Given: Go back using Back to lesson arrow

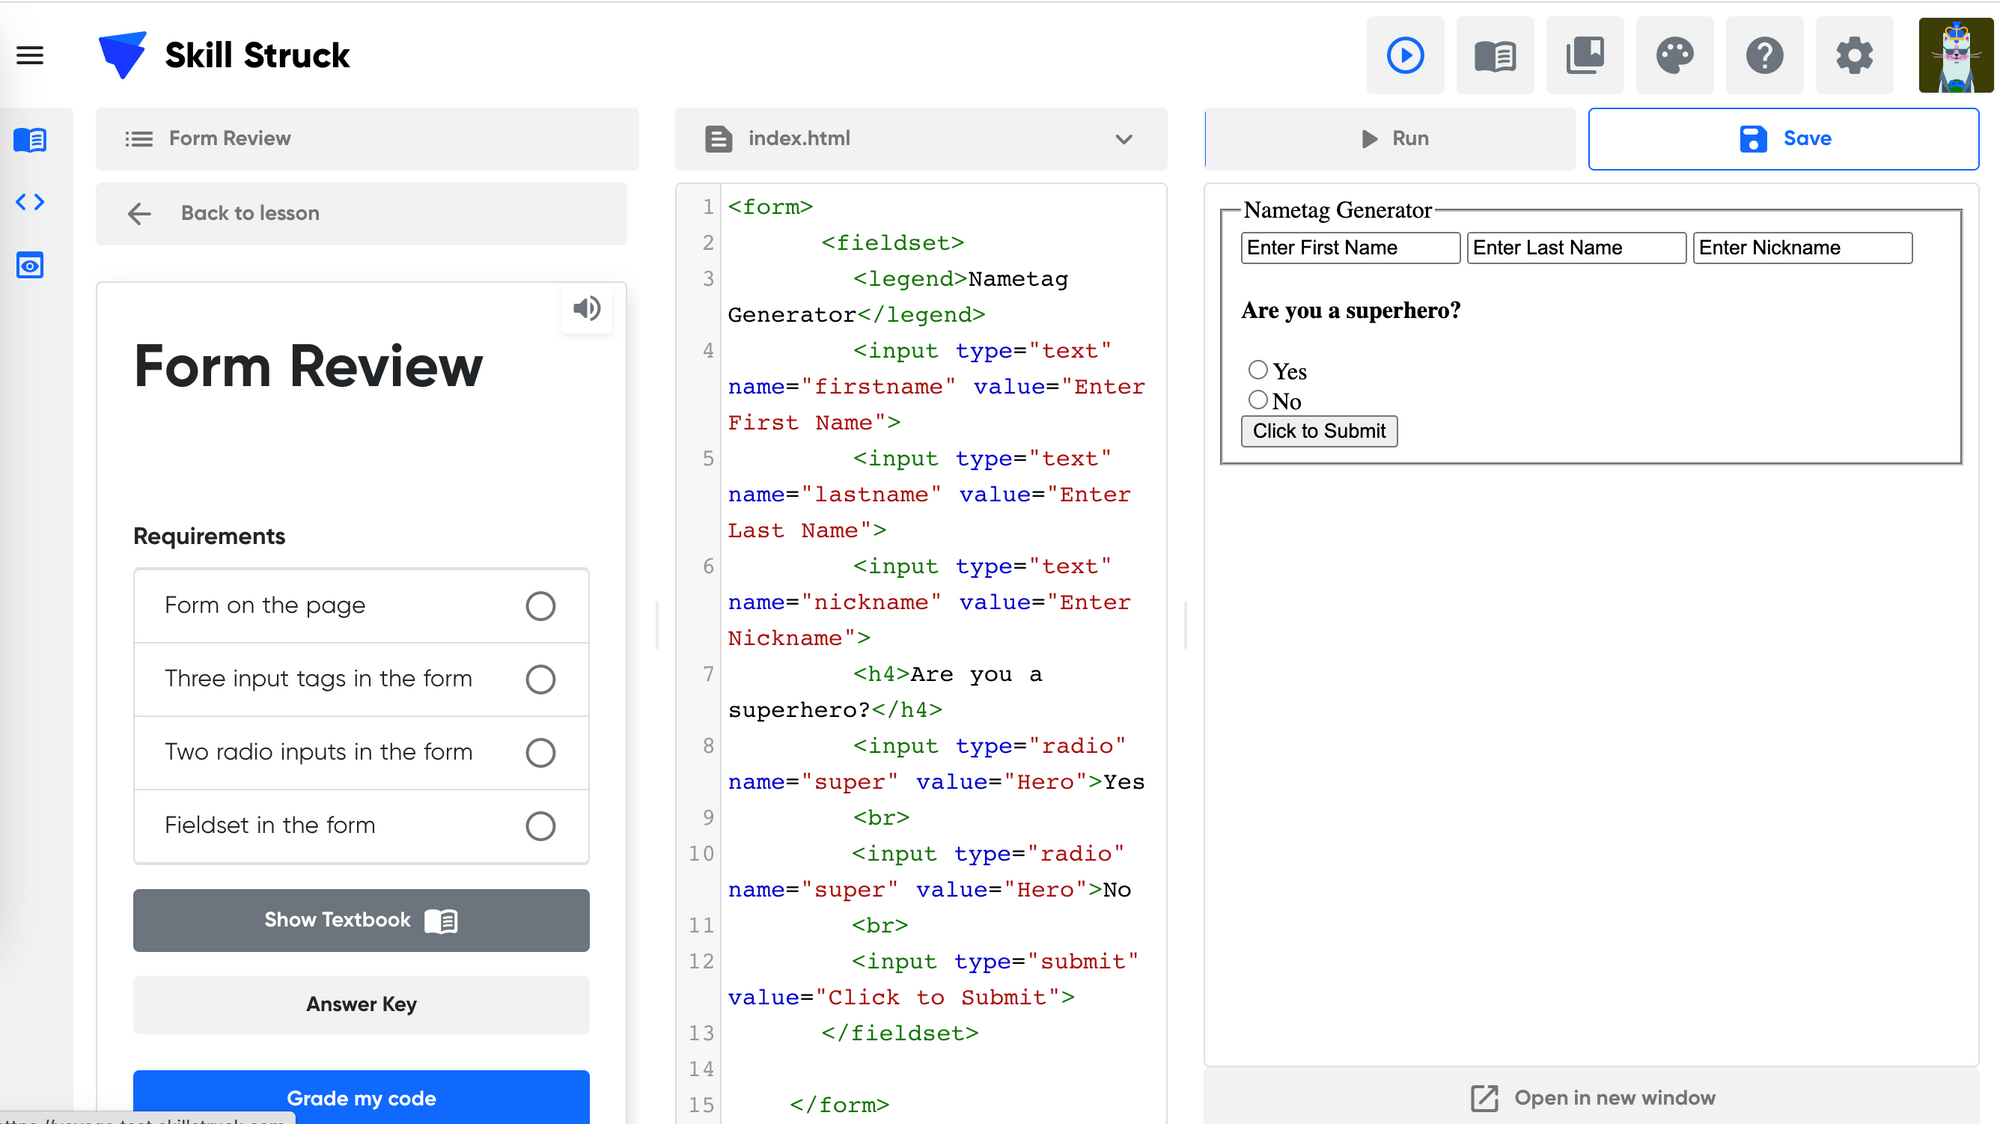Looking at the screenshot, I should click(x=140, y=214).
